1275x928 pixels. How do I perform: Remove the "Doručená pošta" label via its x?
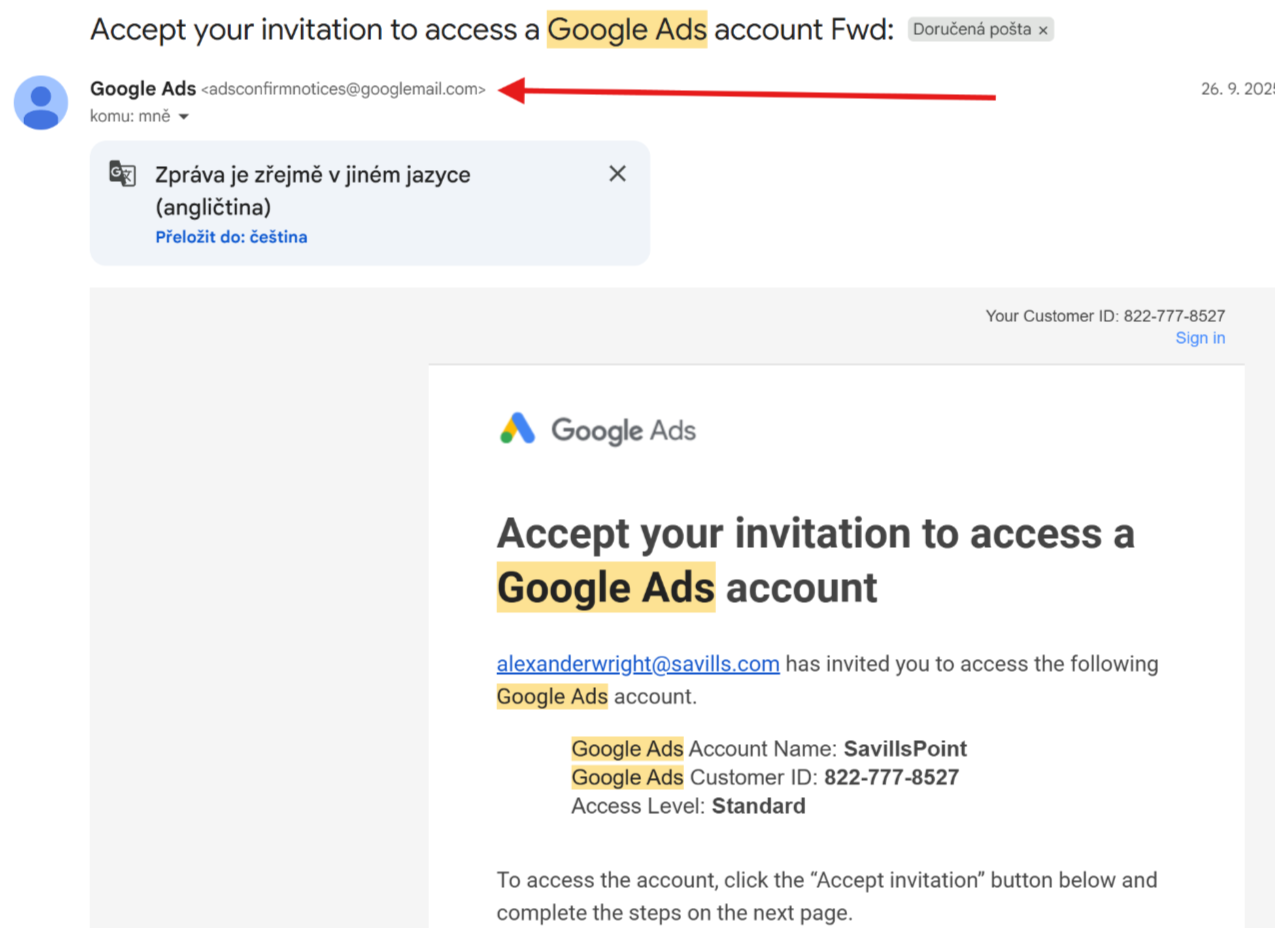1043,30
